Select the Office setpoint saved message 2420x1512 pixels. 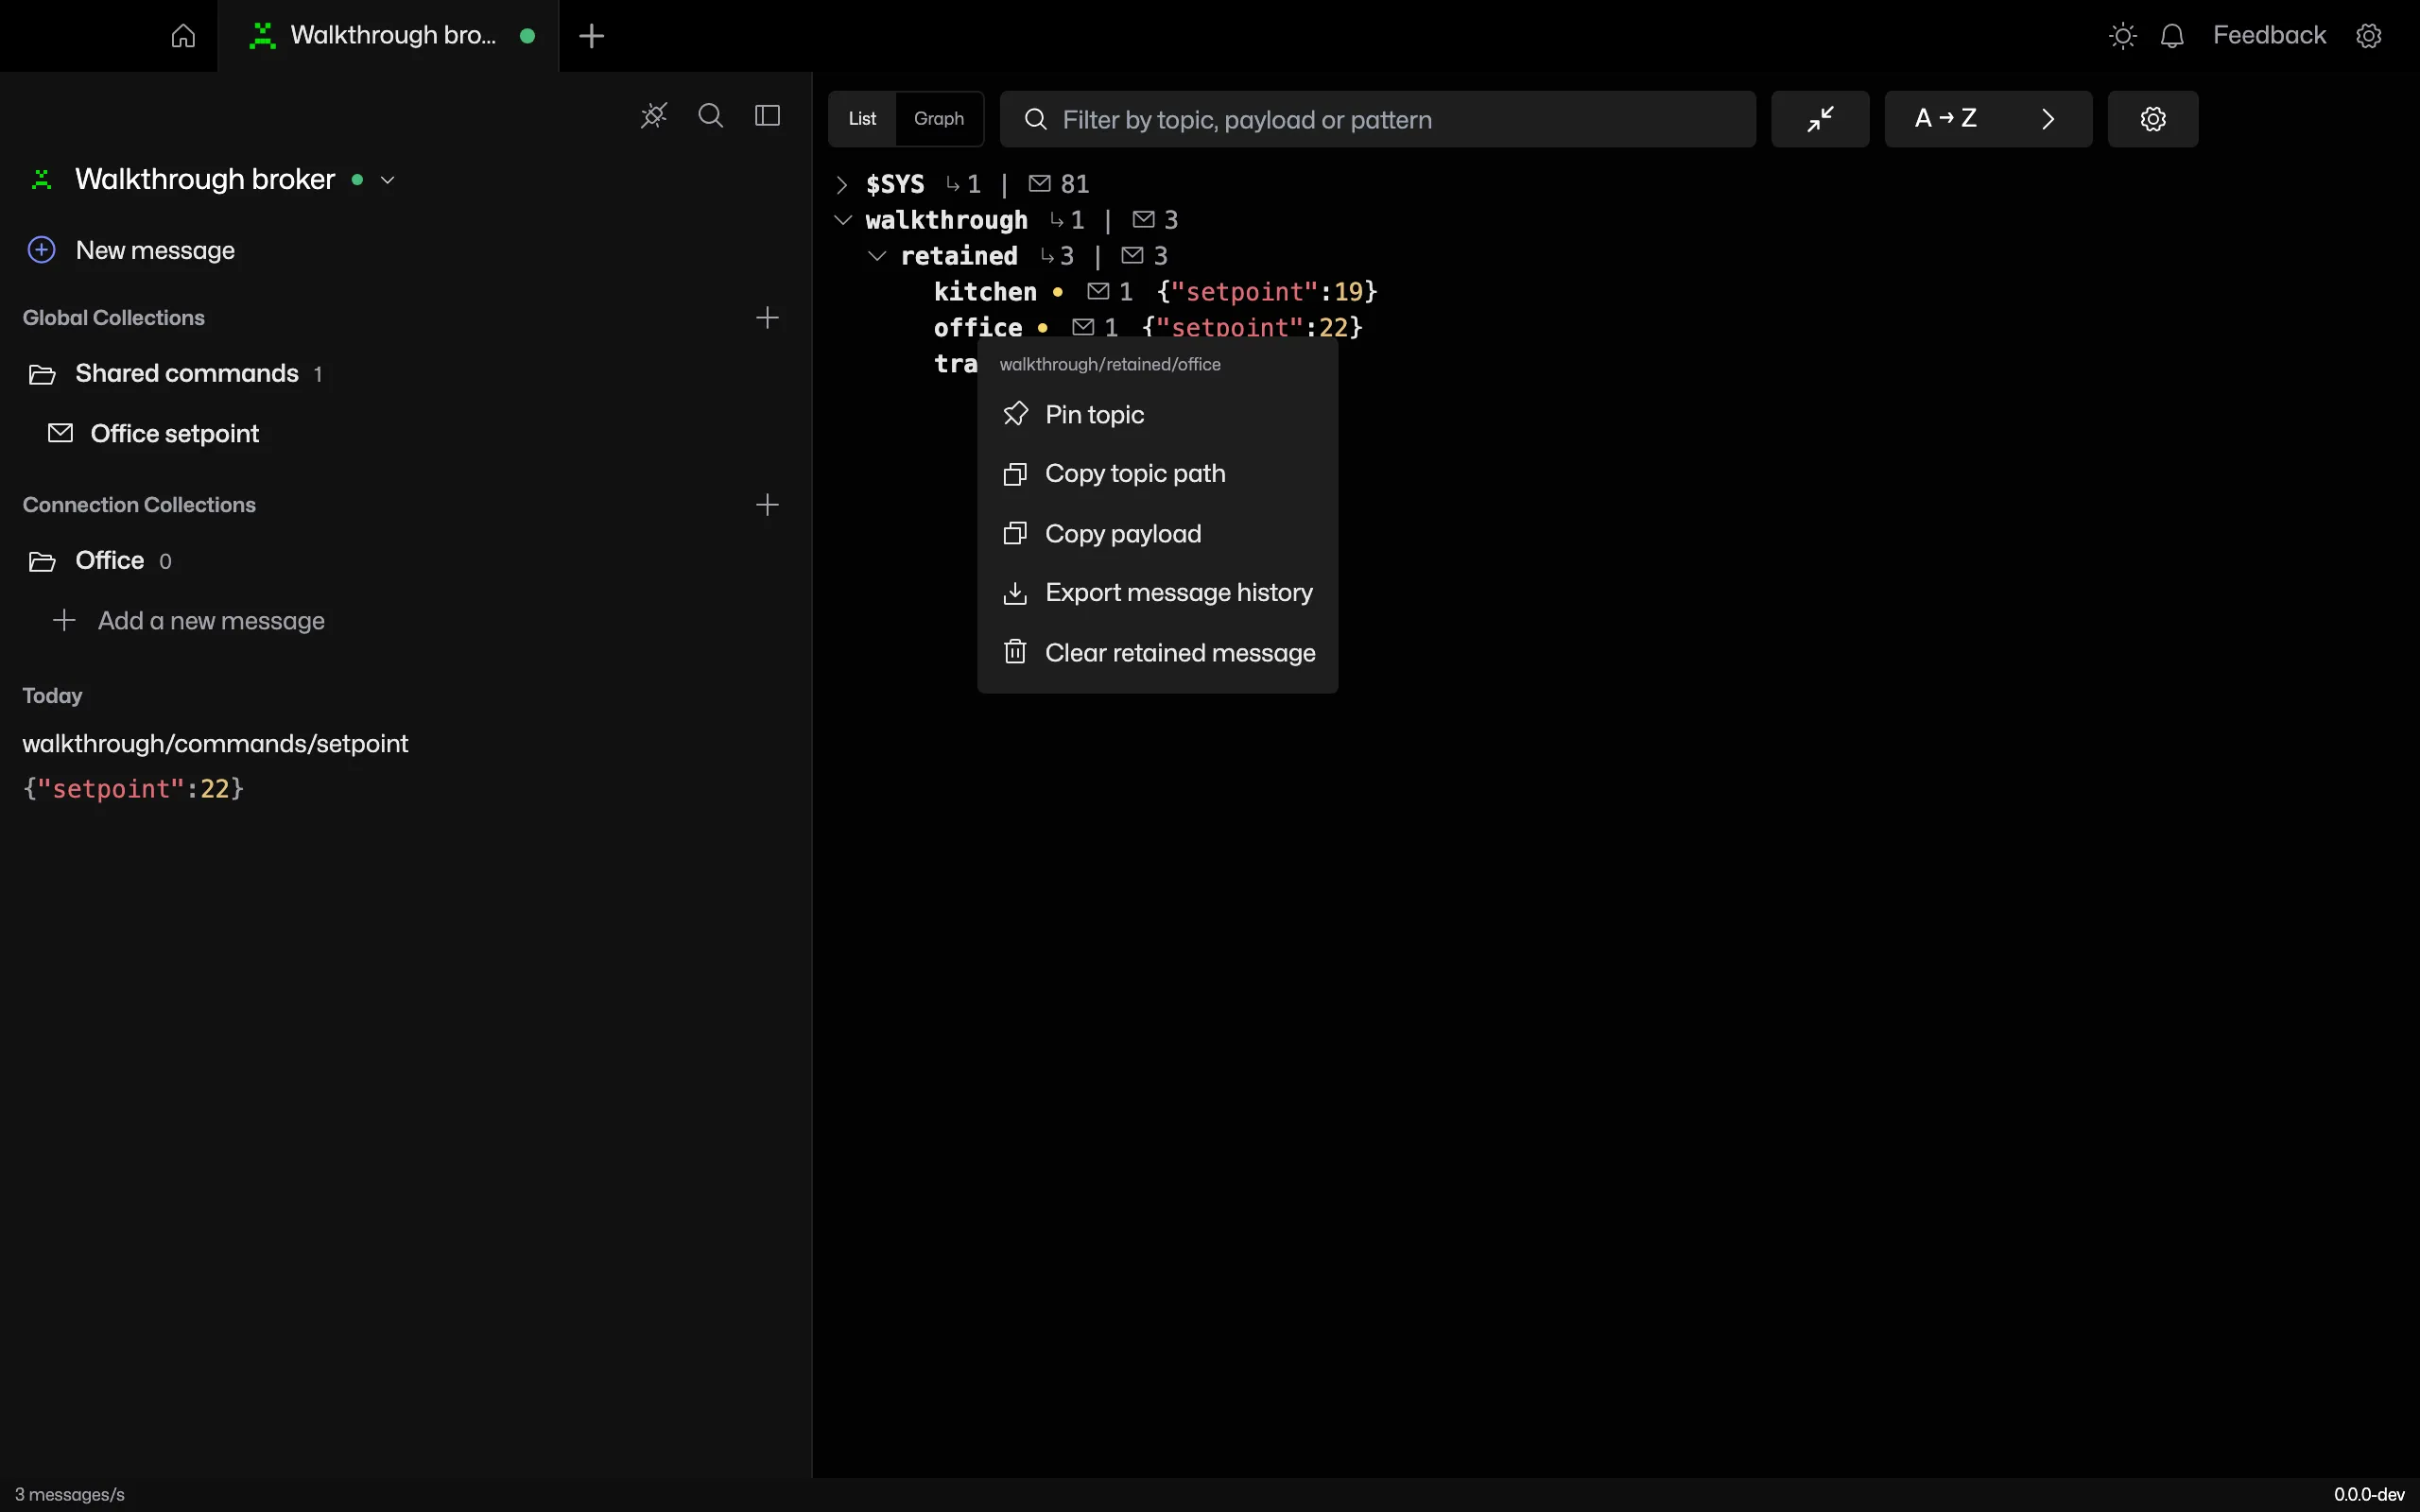click(155, 434)
